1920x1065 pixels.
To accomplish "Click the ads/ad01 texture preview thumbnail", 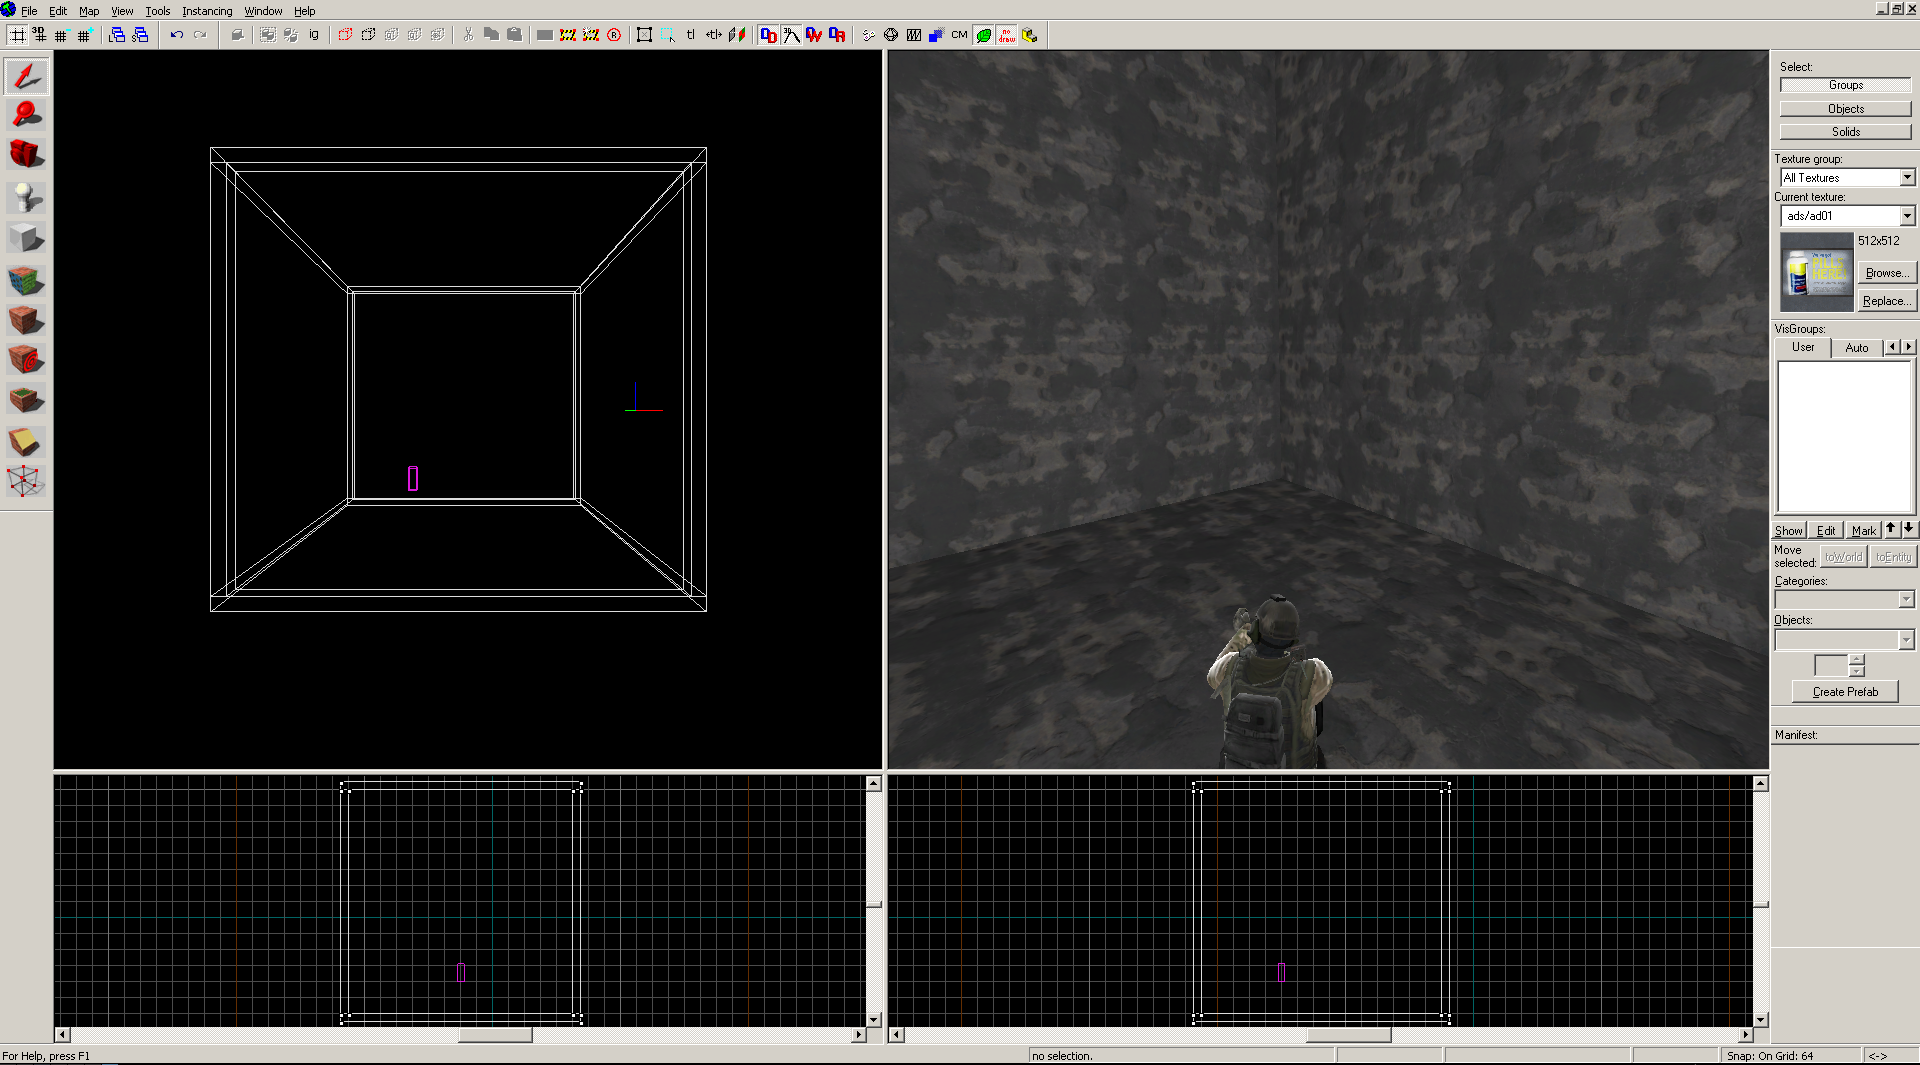I will [1816, 273].
